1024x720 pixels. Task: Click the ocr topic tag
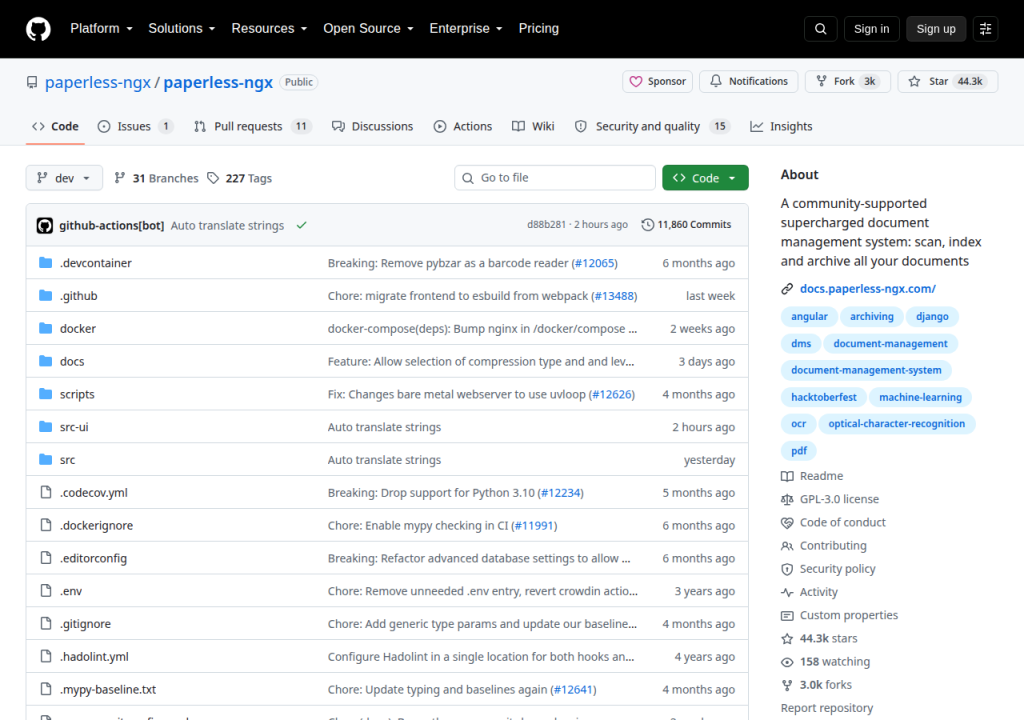[x=798, y=424]
